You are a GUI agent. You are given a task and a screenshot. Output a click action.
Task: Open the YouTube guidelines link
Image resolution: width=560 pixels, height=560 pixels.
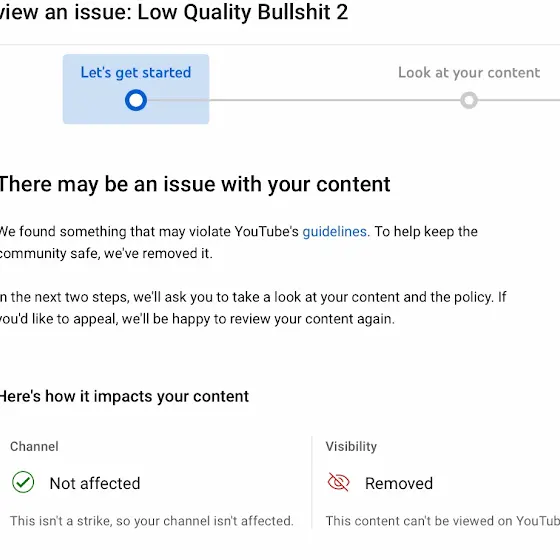(x=335, y=232)
